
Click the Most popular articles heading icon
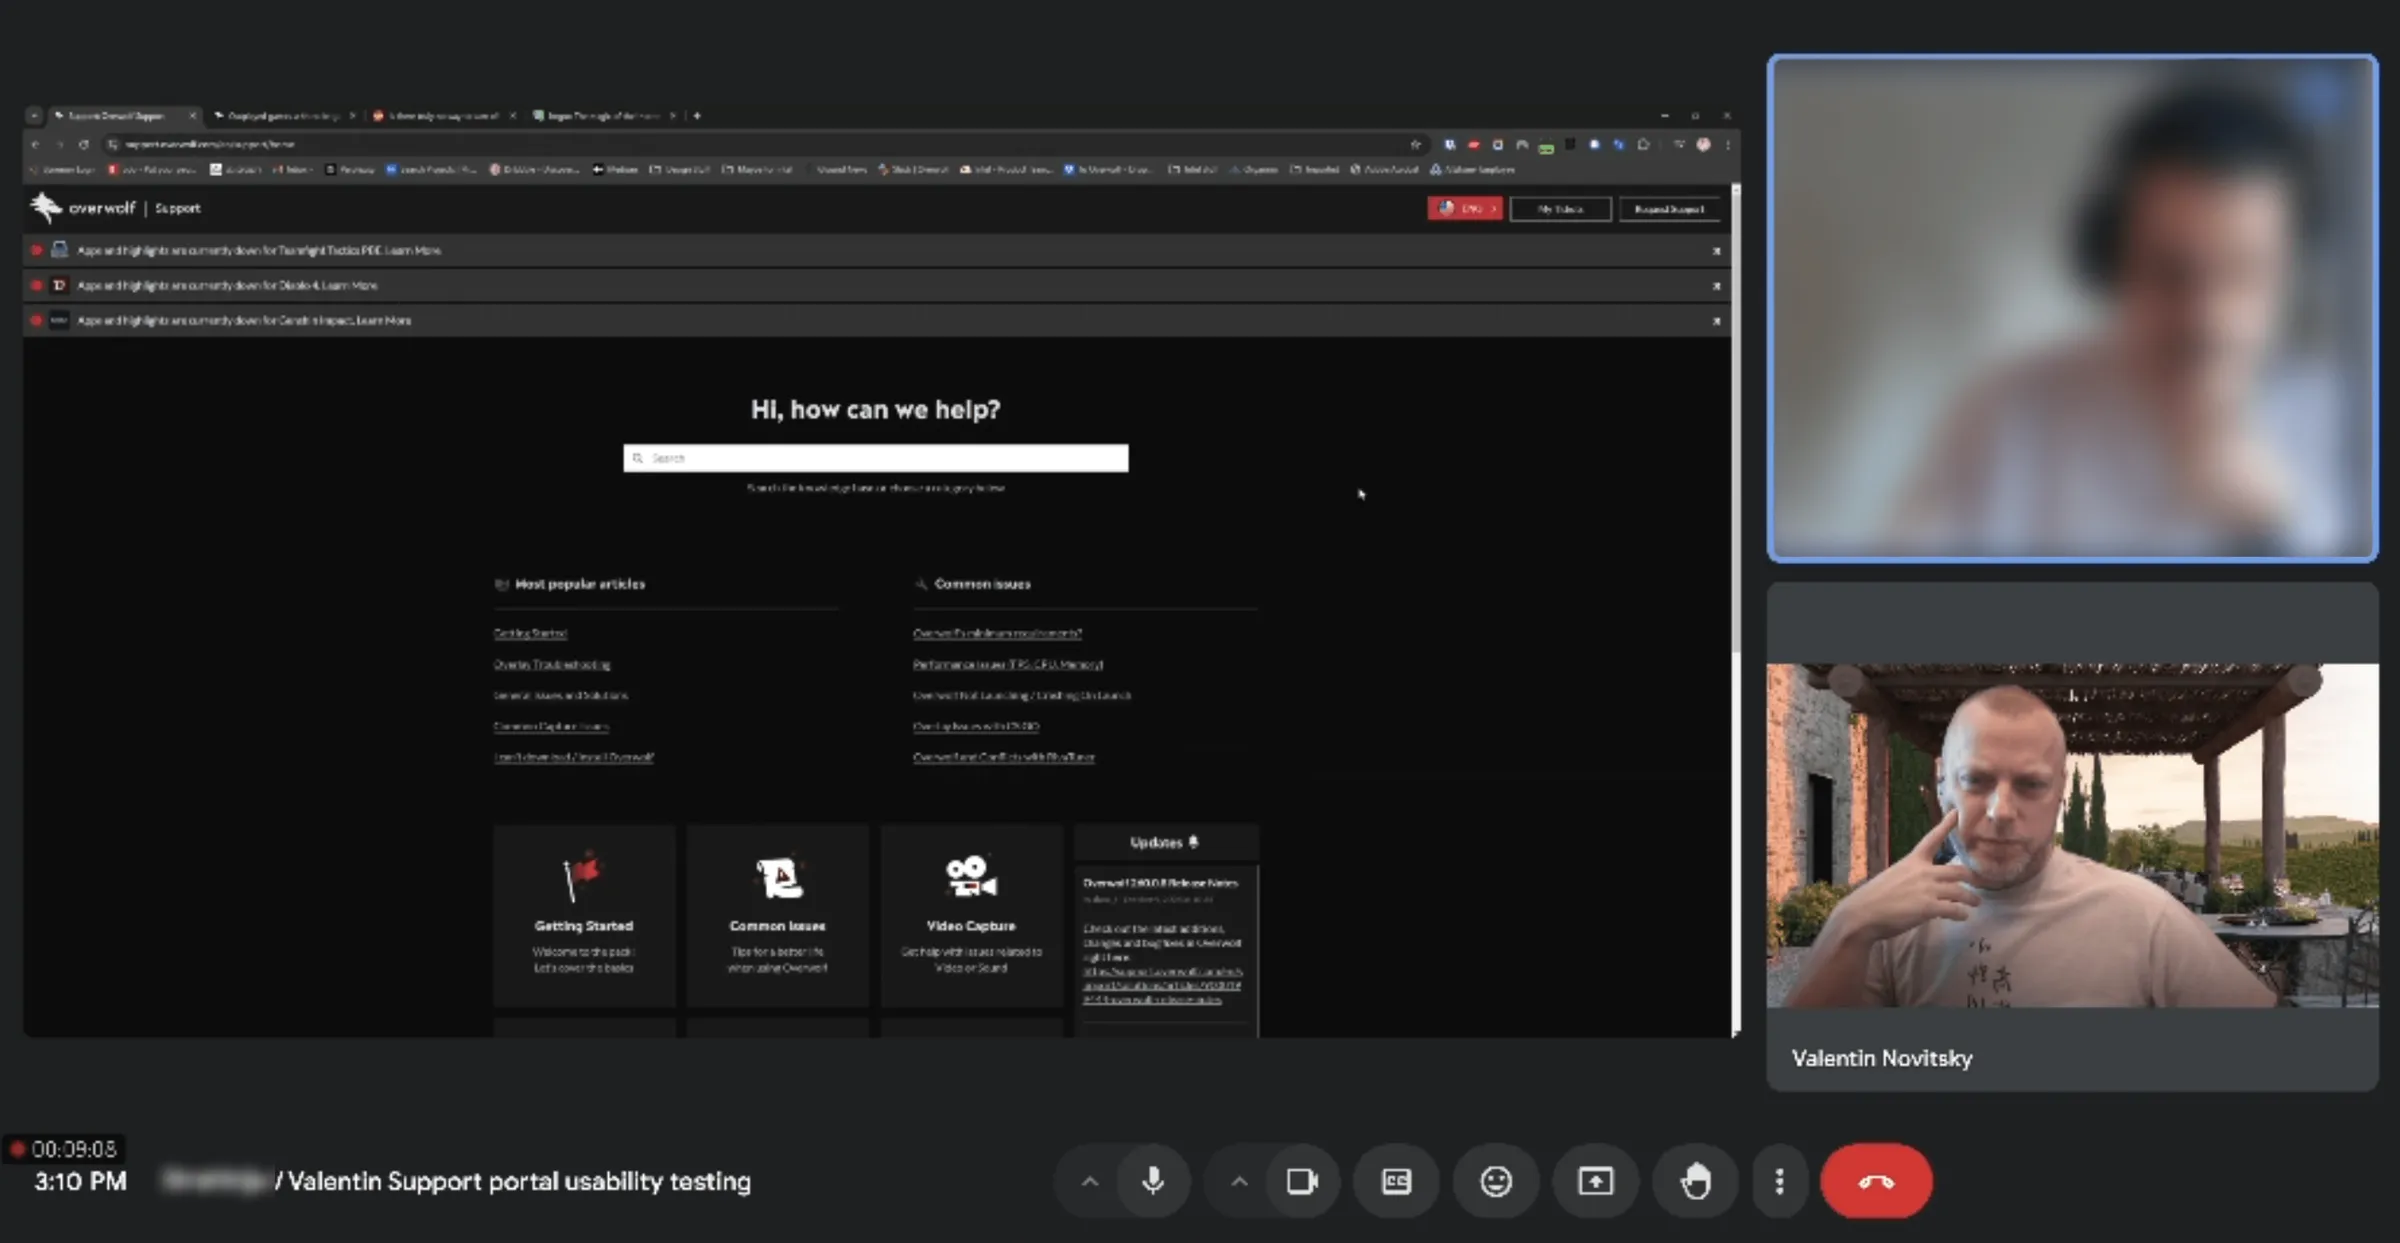pyautogui.click(x=501, y=584)
